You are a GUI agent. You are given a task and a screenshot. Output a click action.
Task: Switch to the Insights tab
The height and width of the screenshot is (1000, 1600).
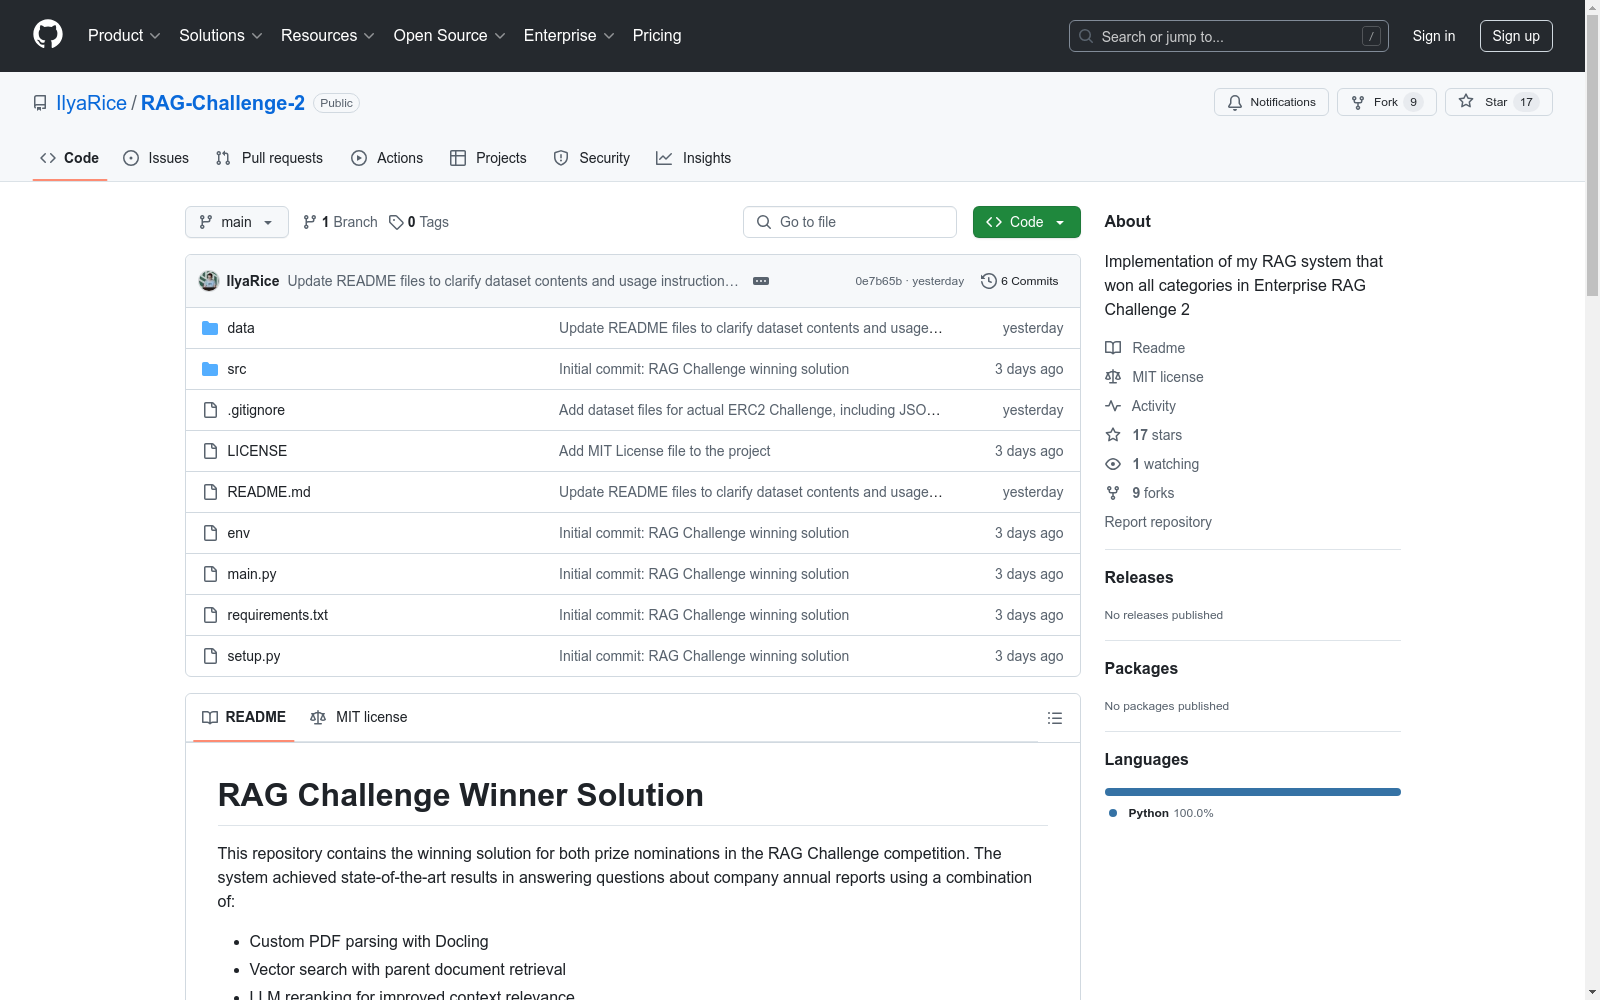tap(694, 158)
